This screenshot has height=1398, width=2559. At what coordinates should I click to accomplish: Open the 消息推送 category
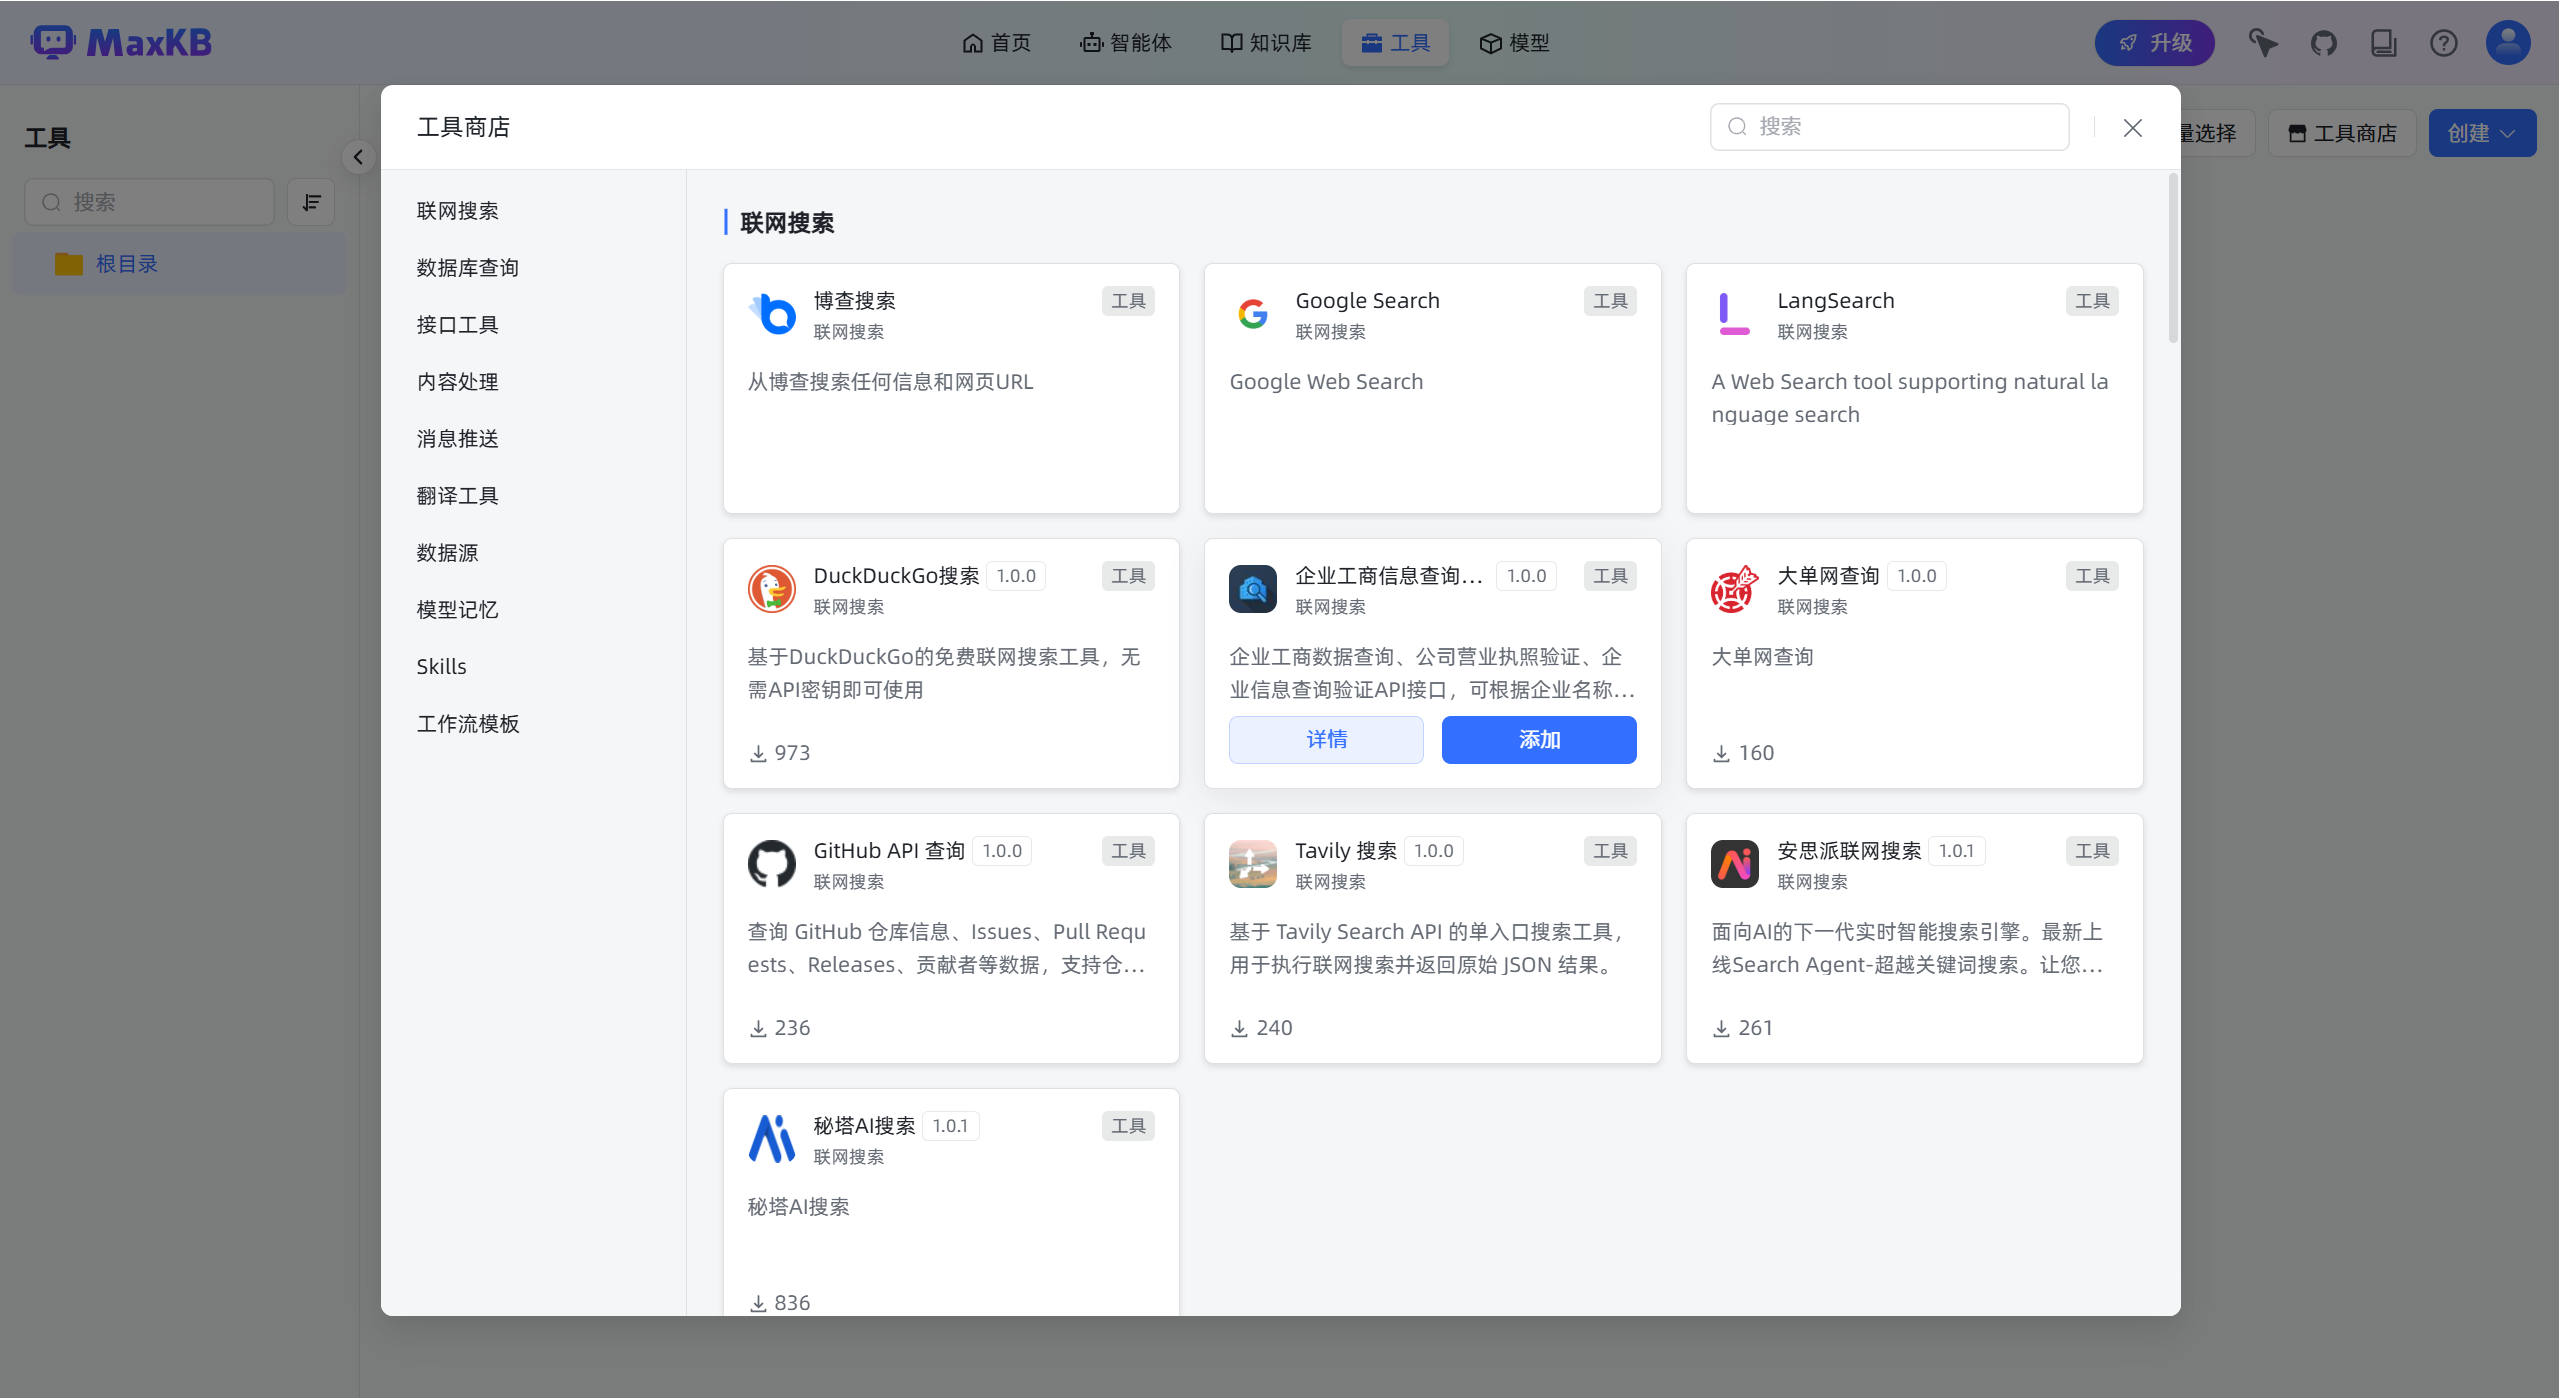(x=458, y=439)
